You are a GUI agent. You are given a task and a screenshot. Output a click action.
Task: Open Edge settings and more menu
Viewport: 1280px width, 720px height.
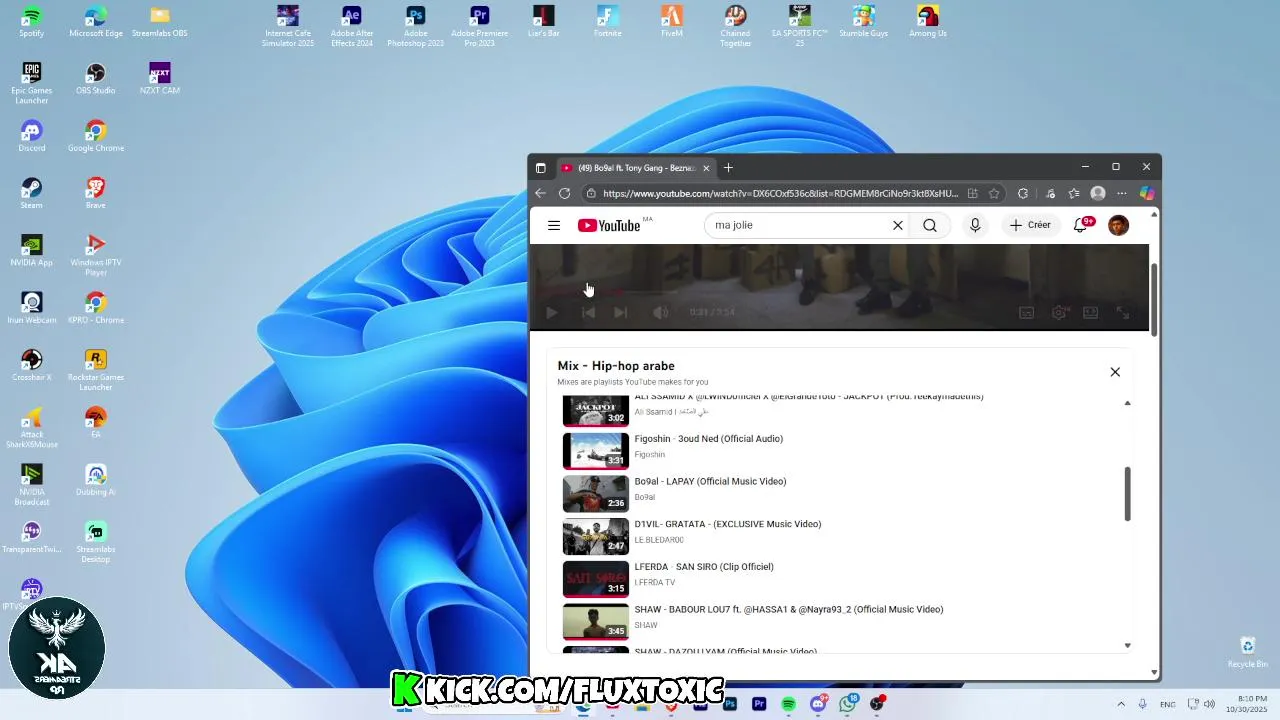(1122, 193)
